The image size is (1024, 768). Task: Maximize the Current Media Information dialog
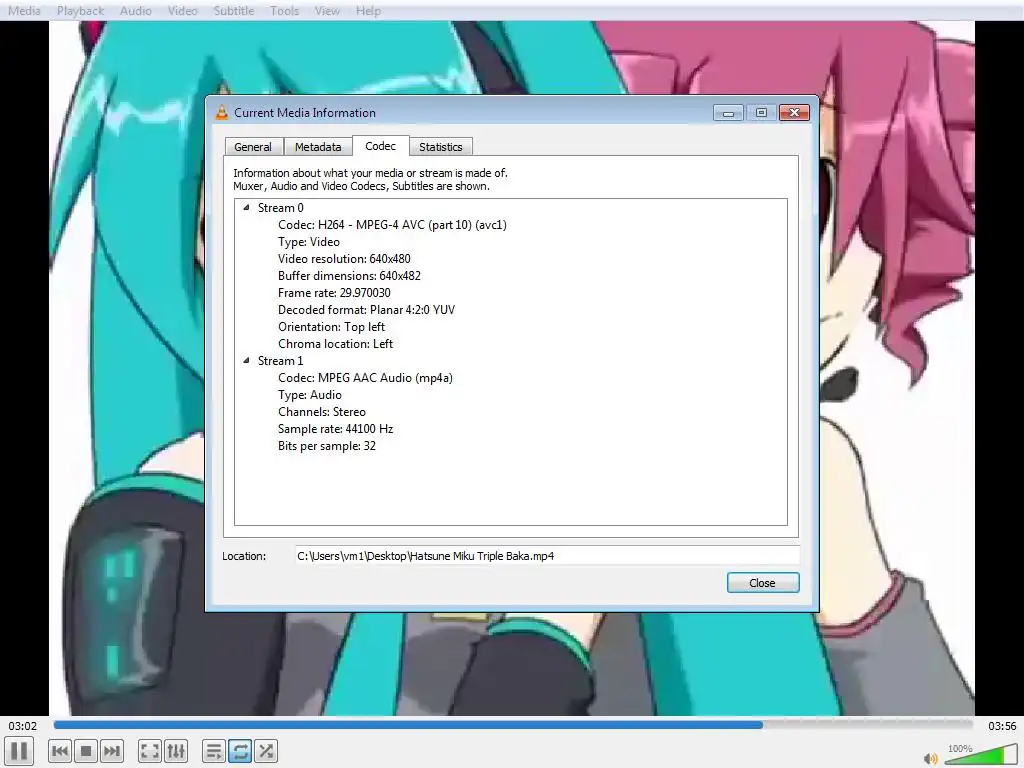(x=761, y=113)
